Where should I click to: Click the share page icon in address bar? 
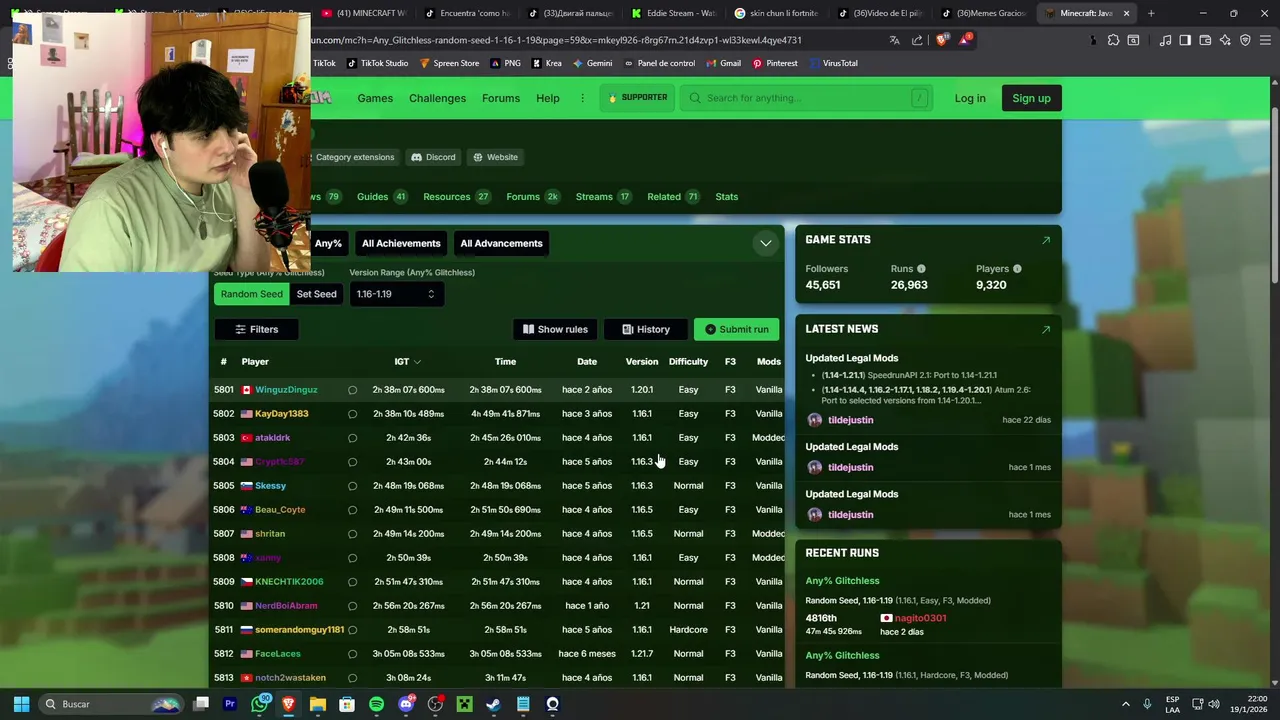(x=917, y=40)
